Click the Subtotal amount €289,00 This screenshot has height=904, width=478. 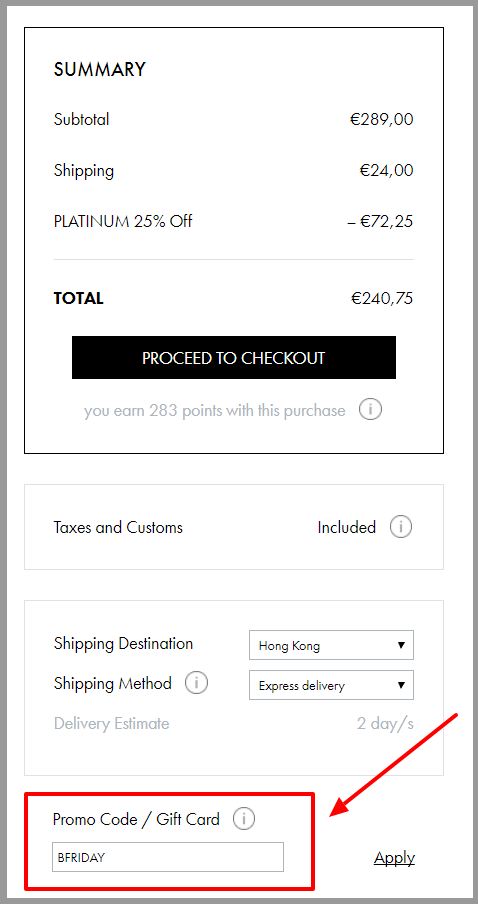[382, 119]
